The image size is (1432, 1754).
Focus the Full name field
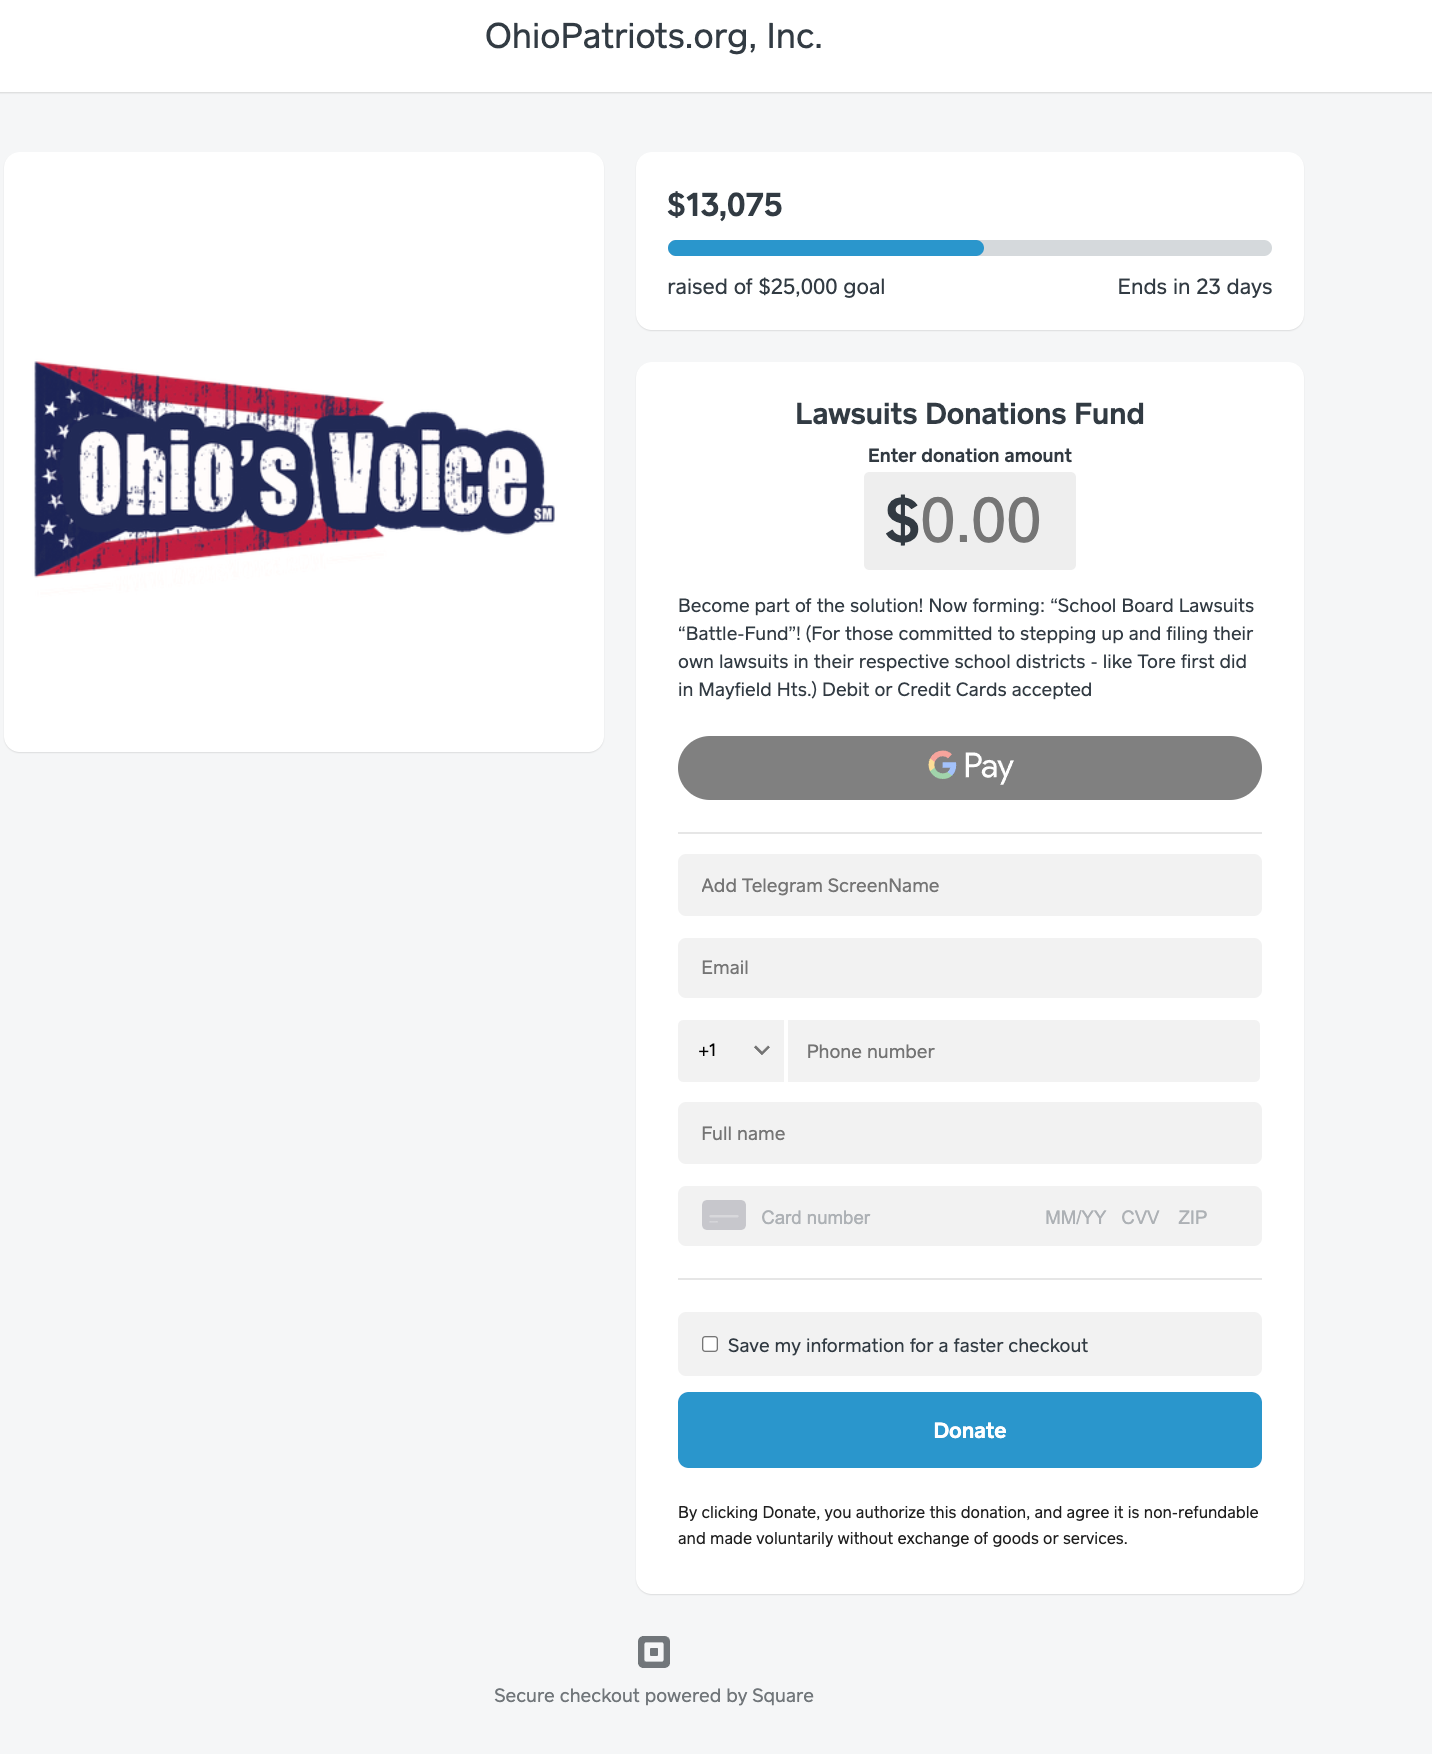969,1133
